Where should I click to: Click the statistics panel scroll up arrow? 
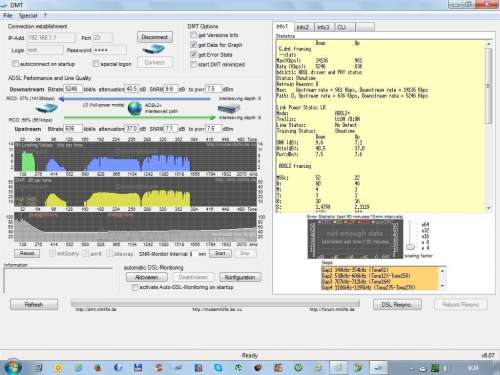click(x=489, y=44)
